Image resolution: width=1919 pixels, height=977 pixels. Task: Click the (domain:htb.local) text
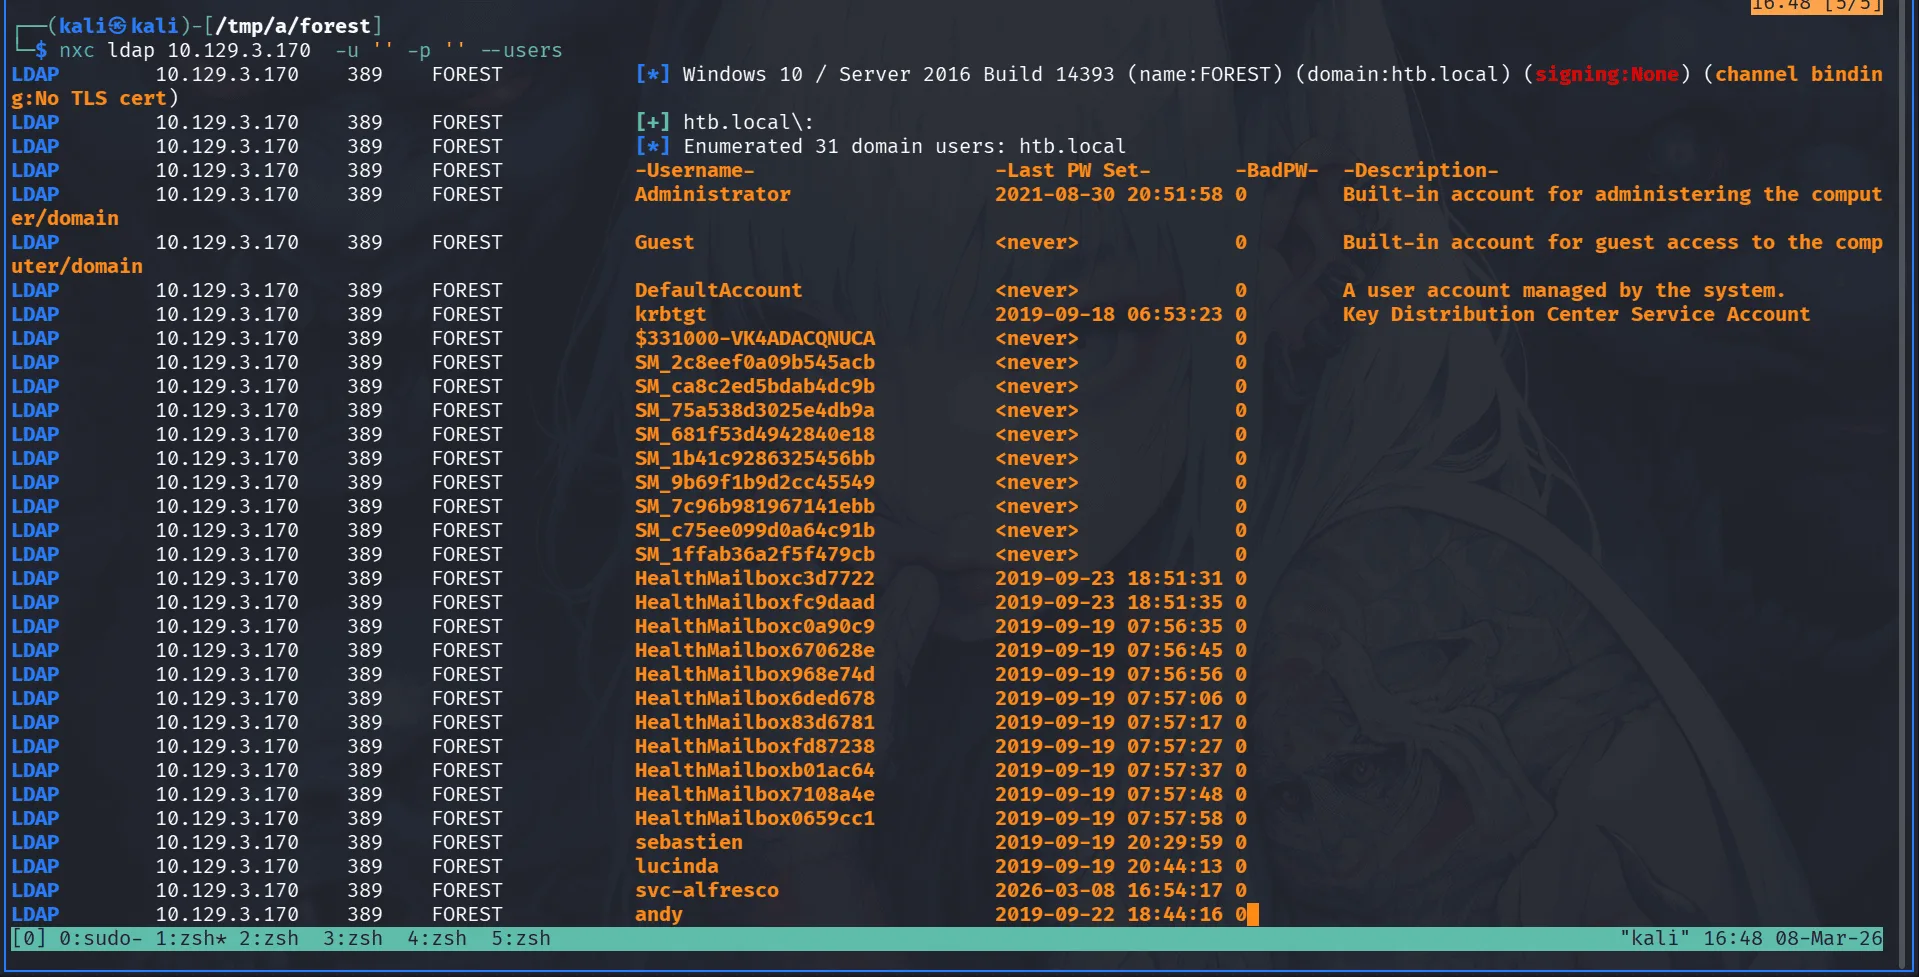click(1402, 74)
